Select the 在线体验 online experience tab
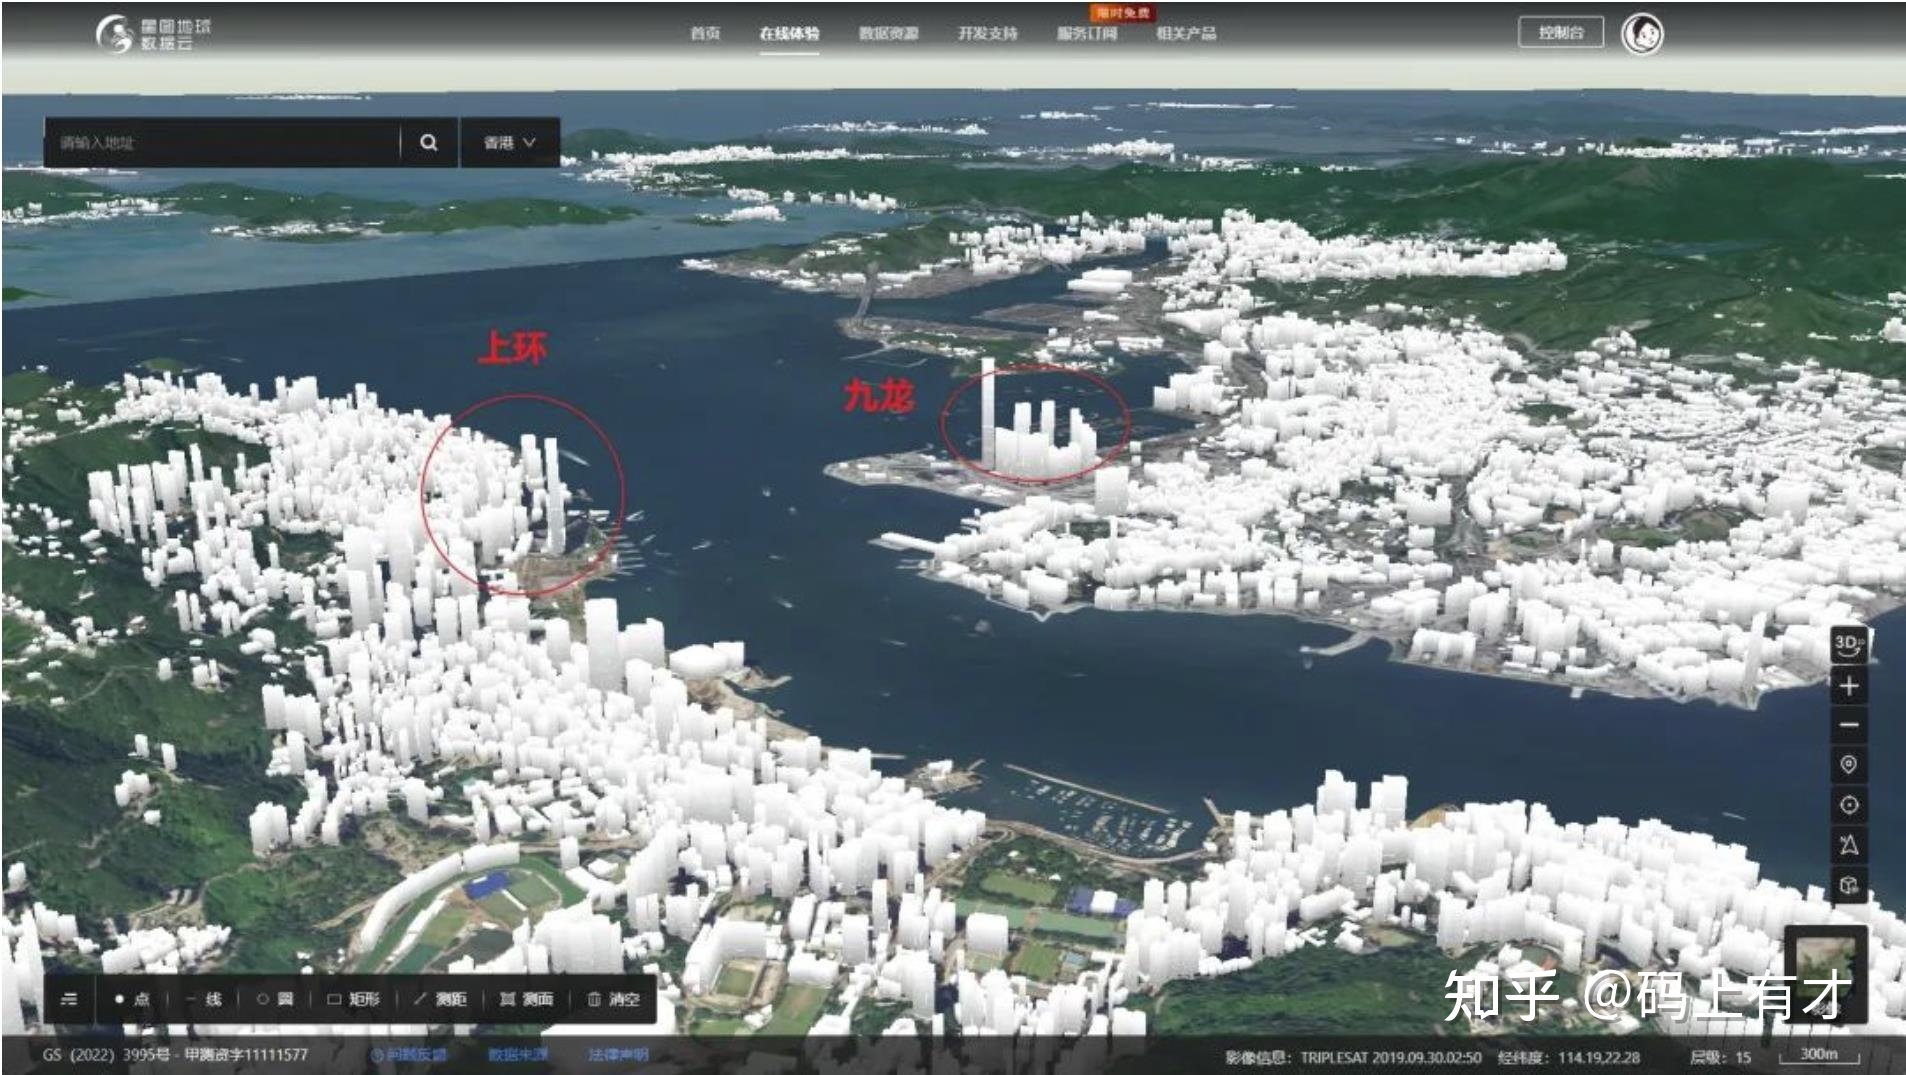 (x=789, y=33)
